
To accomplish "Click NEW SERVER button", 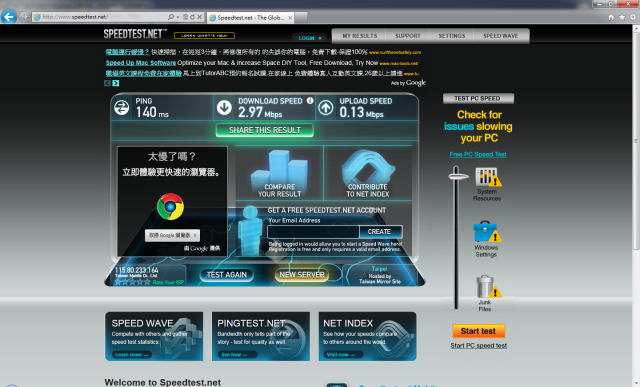I will point(302,275).
